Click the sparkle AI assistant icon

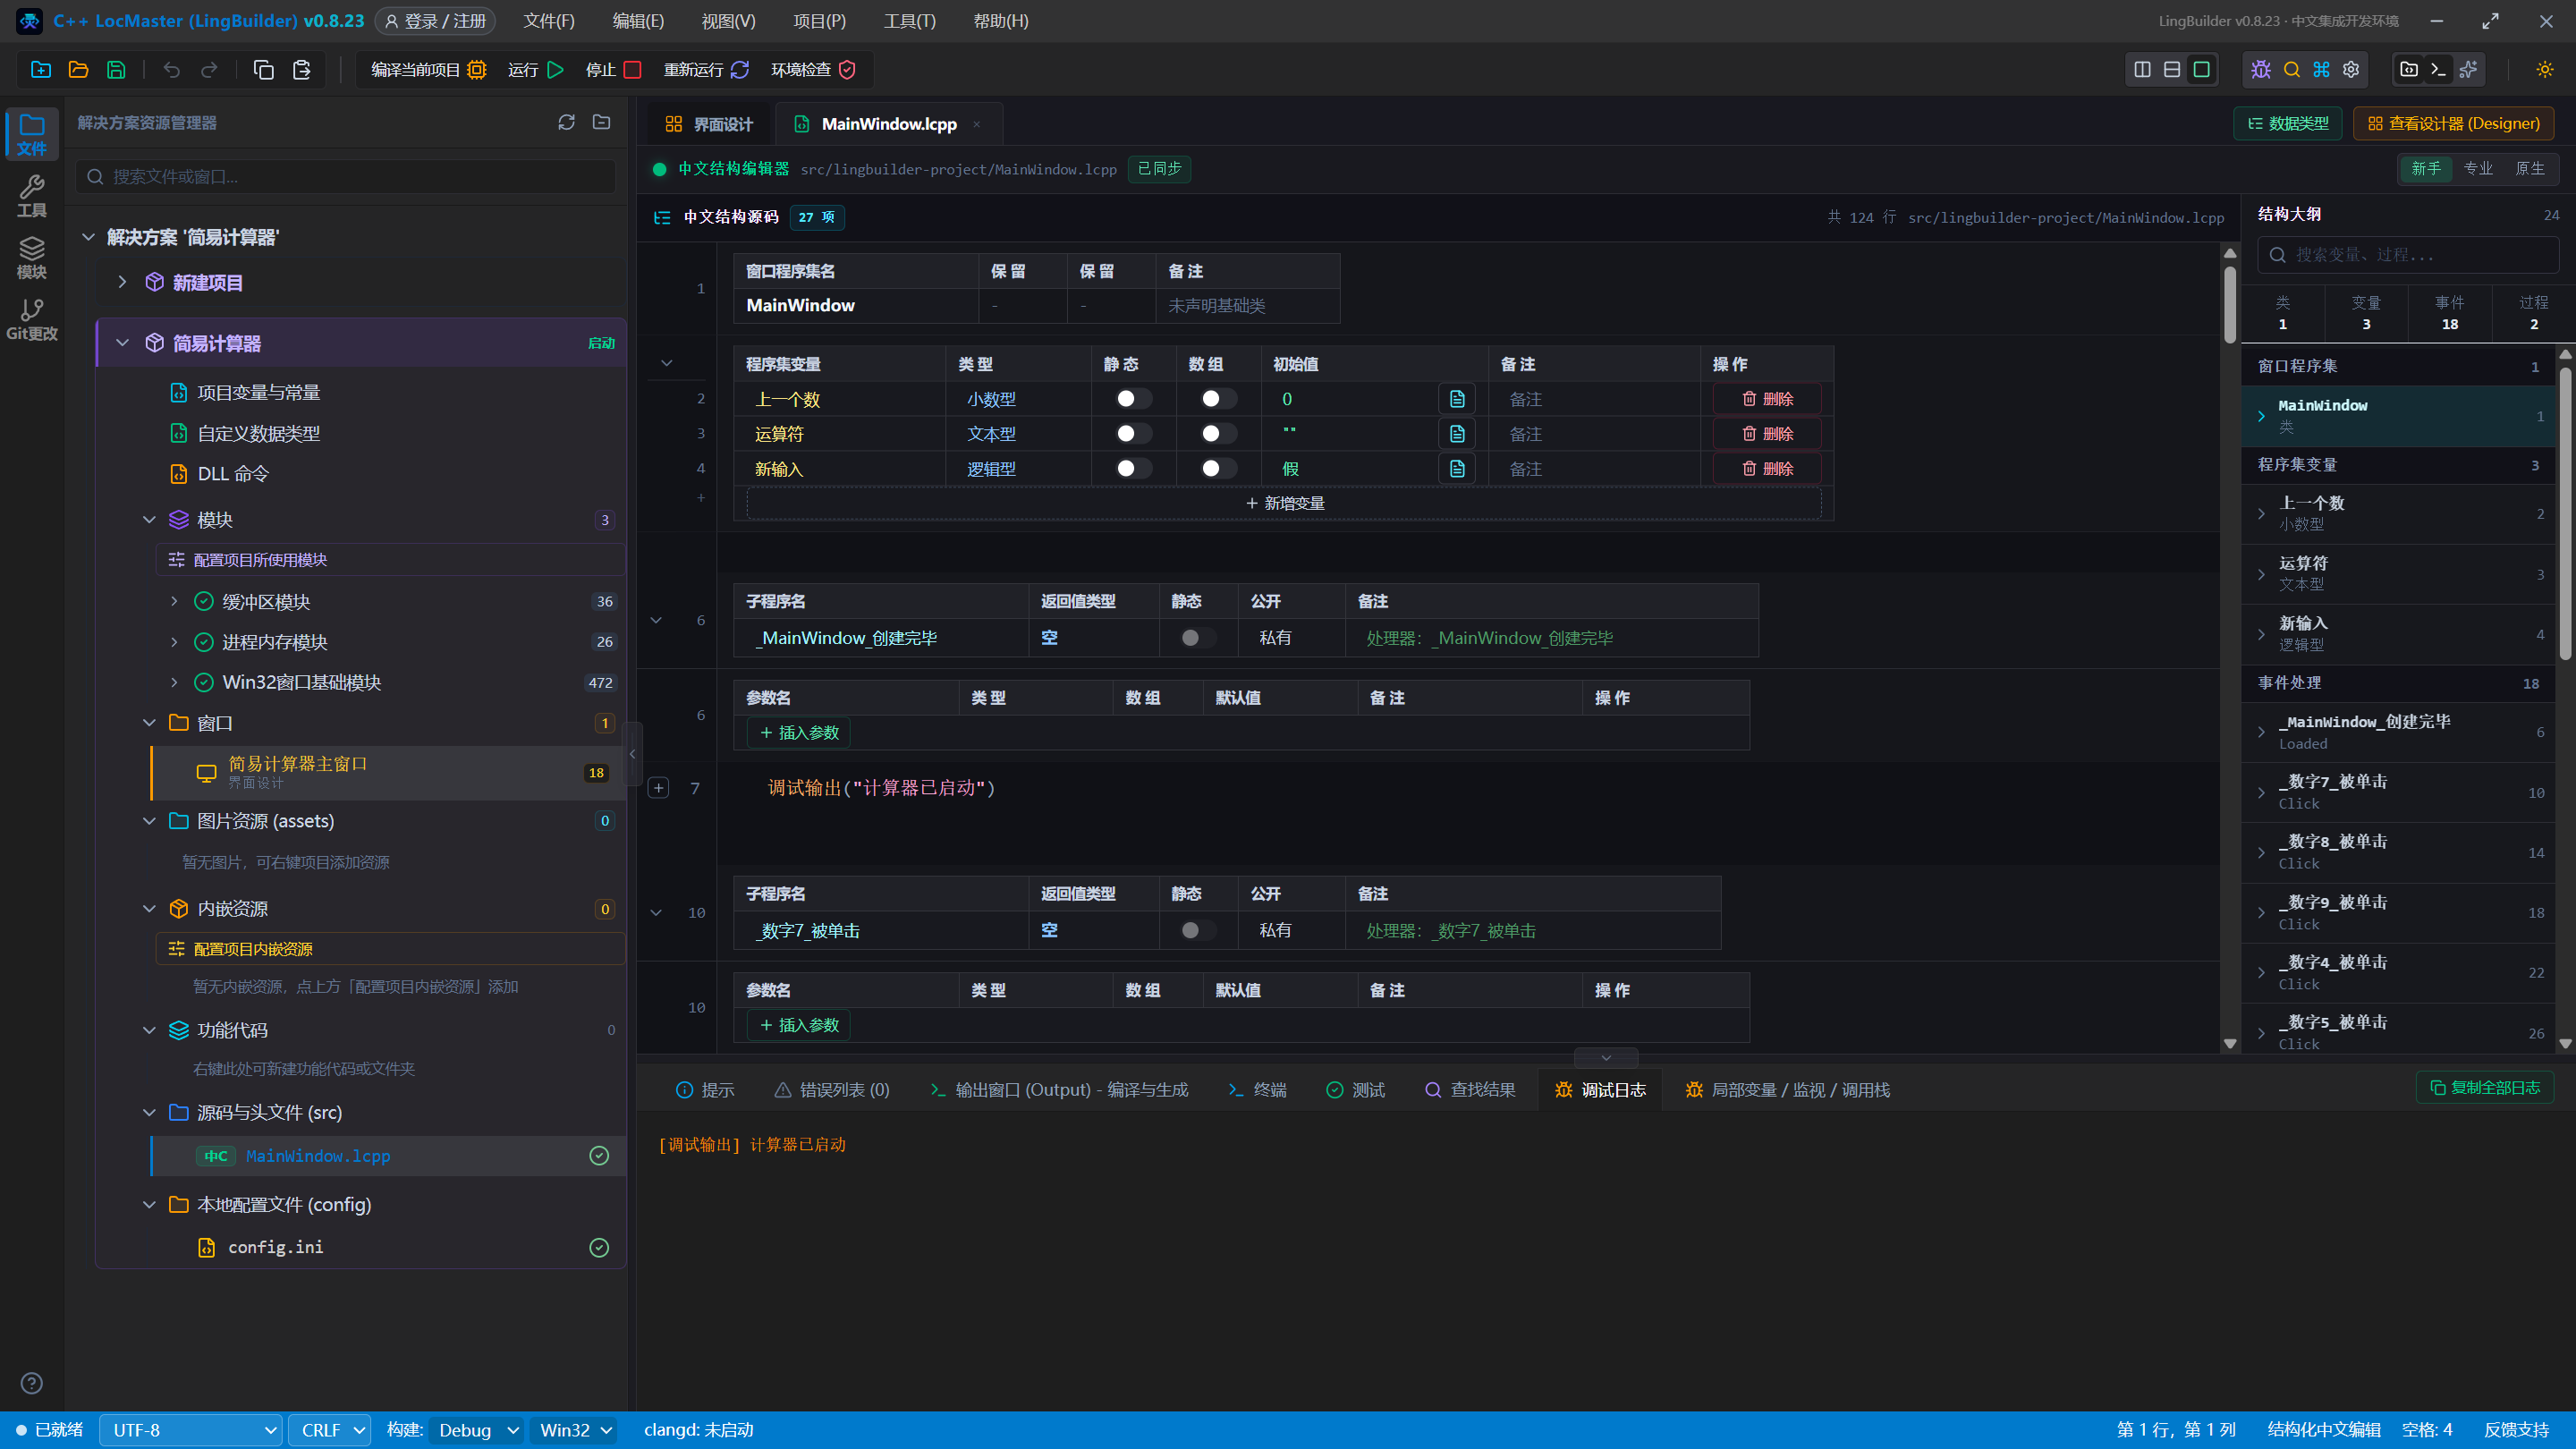click(x=2469, y=69)
